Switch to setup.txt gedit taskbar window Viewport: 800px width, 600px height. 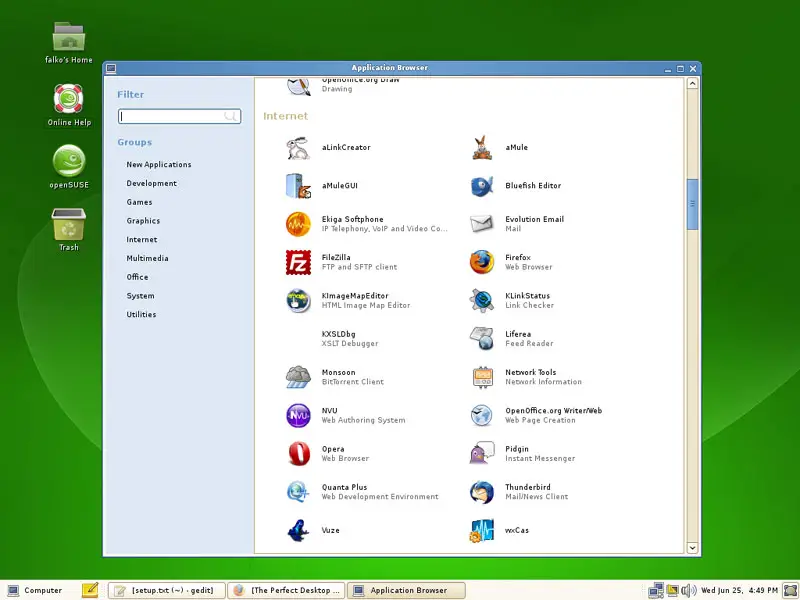tap(166, 590)
